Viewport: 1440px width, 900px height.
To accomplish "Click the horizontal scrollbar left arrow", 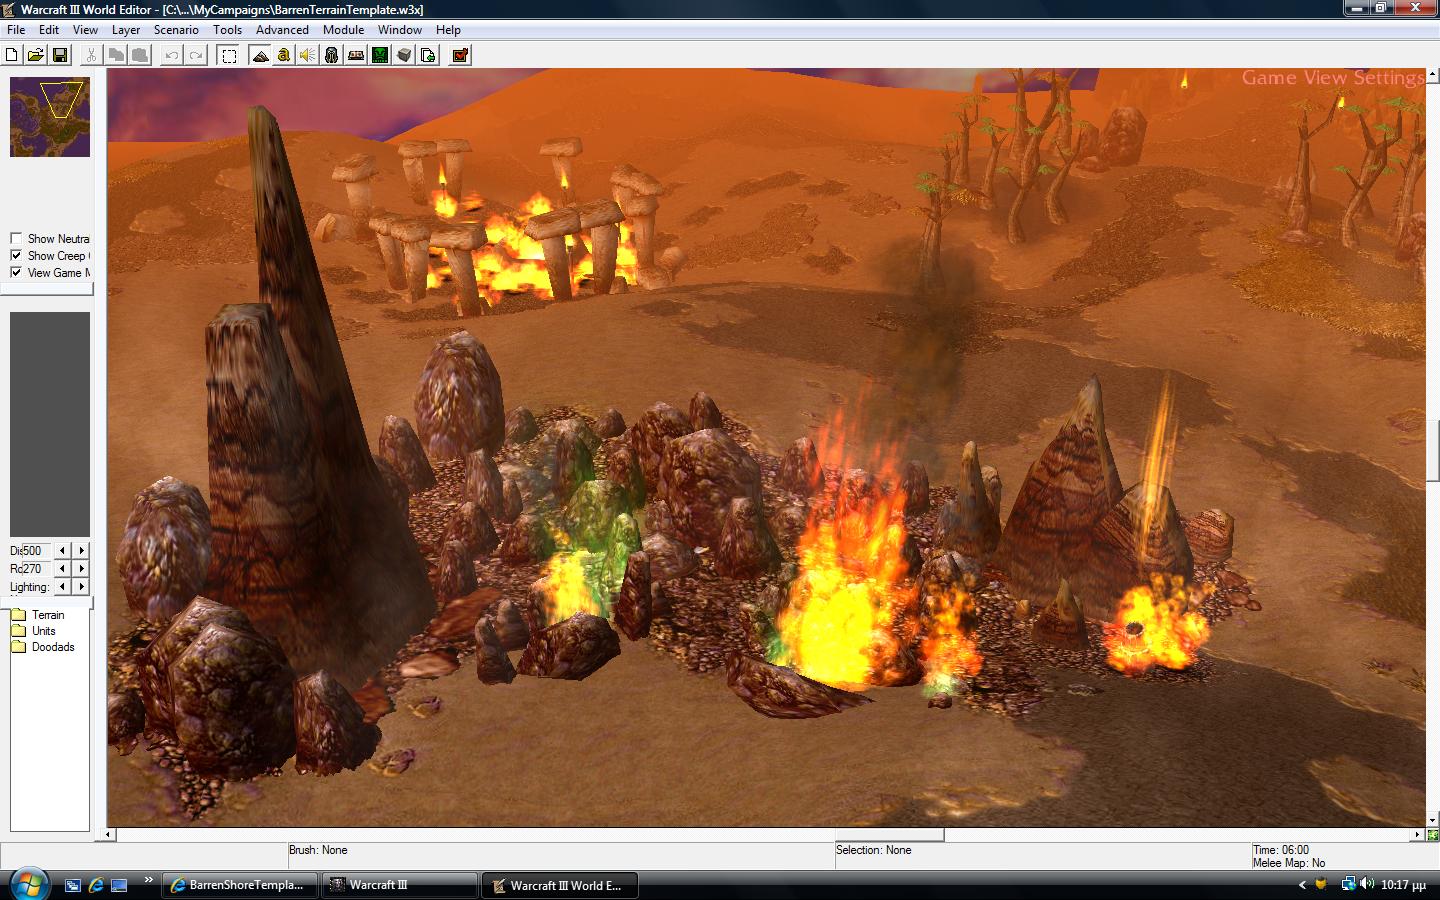I will [x=110, y=834].
